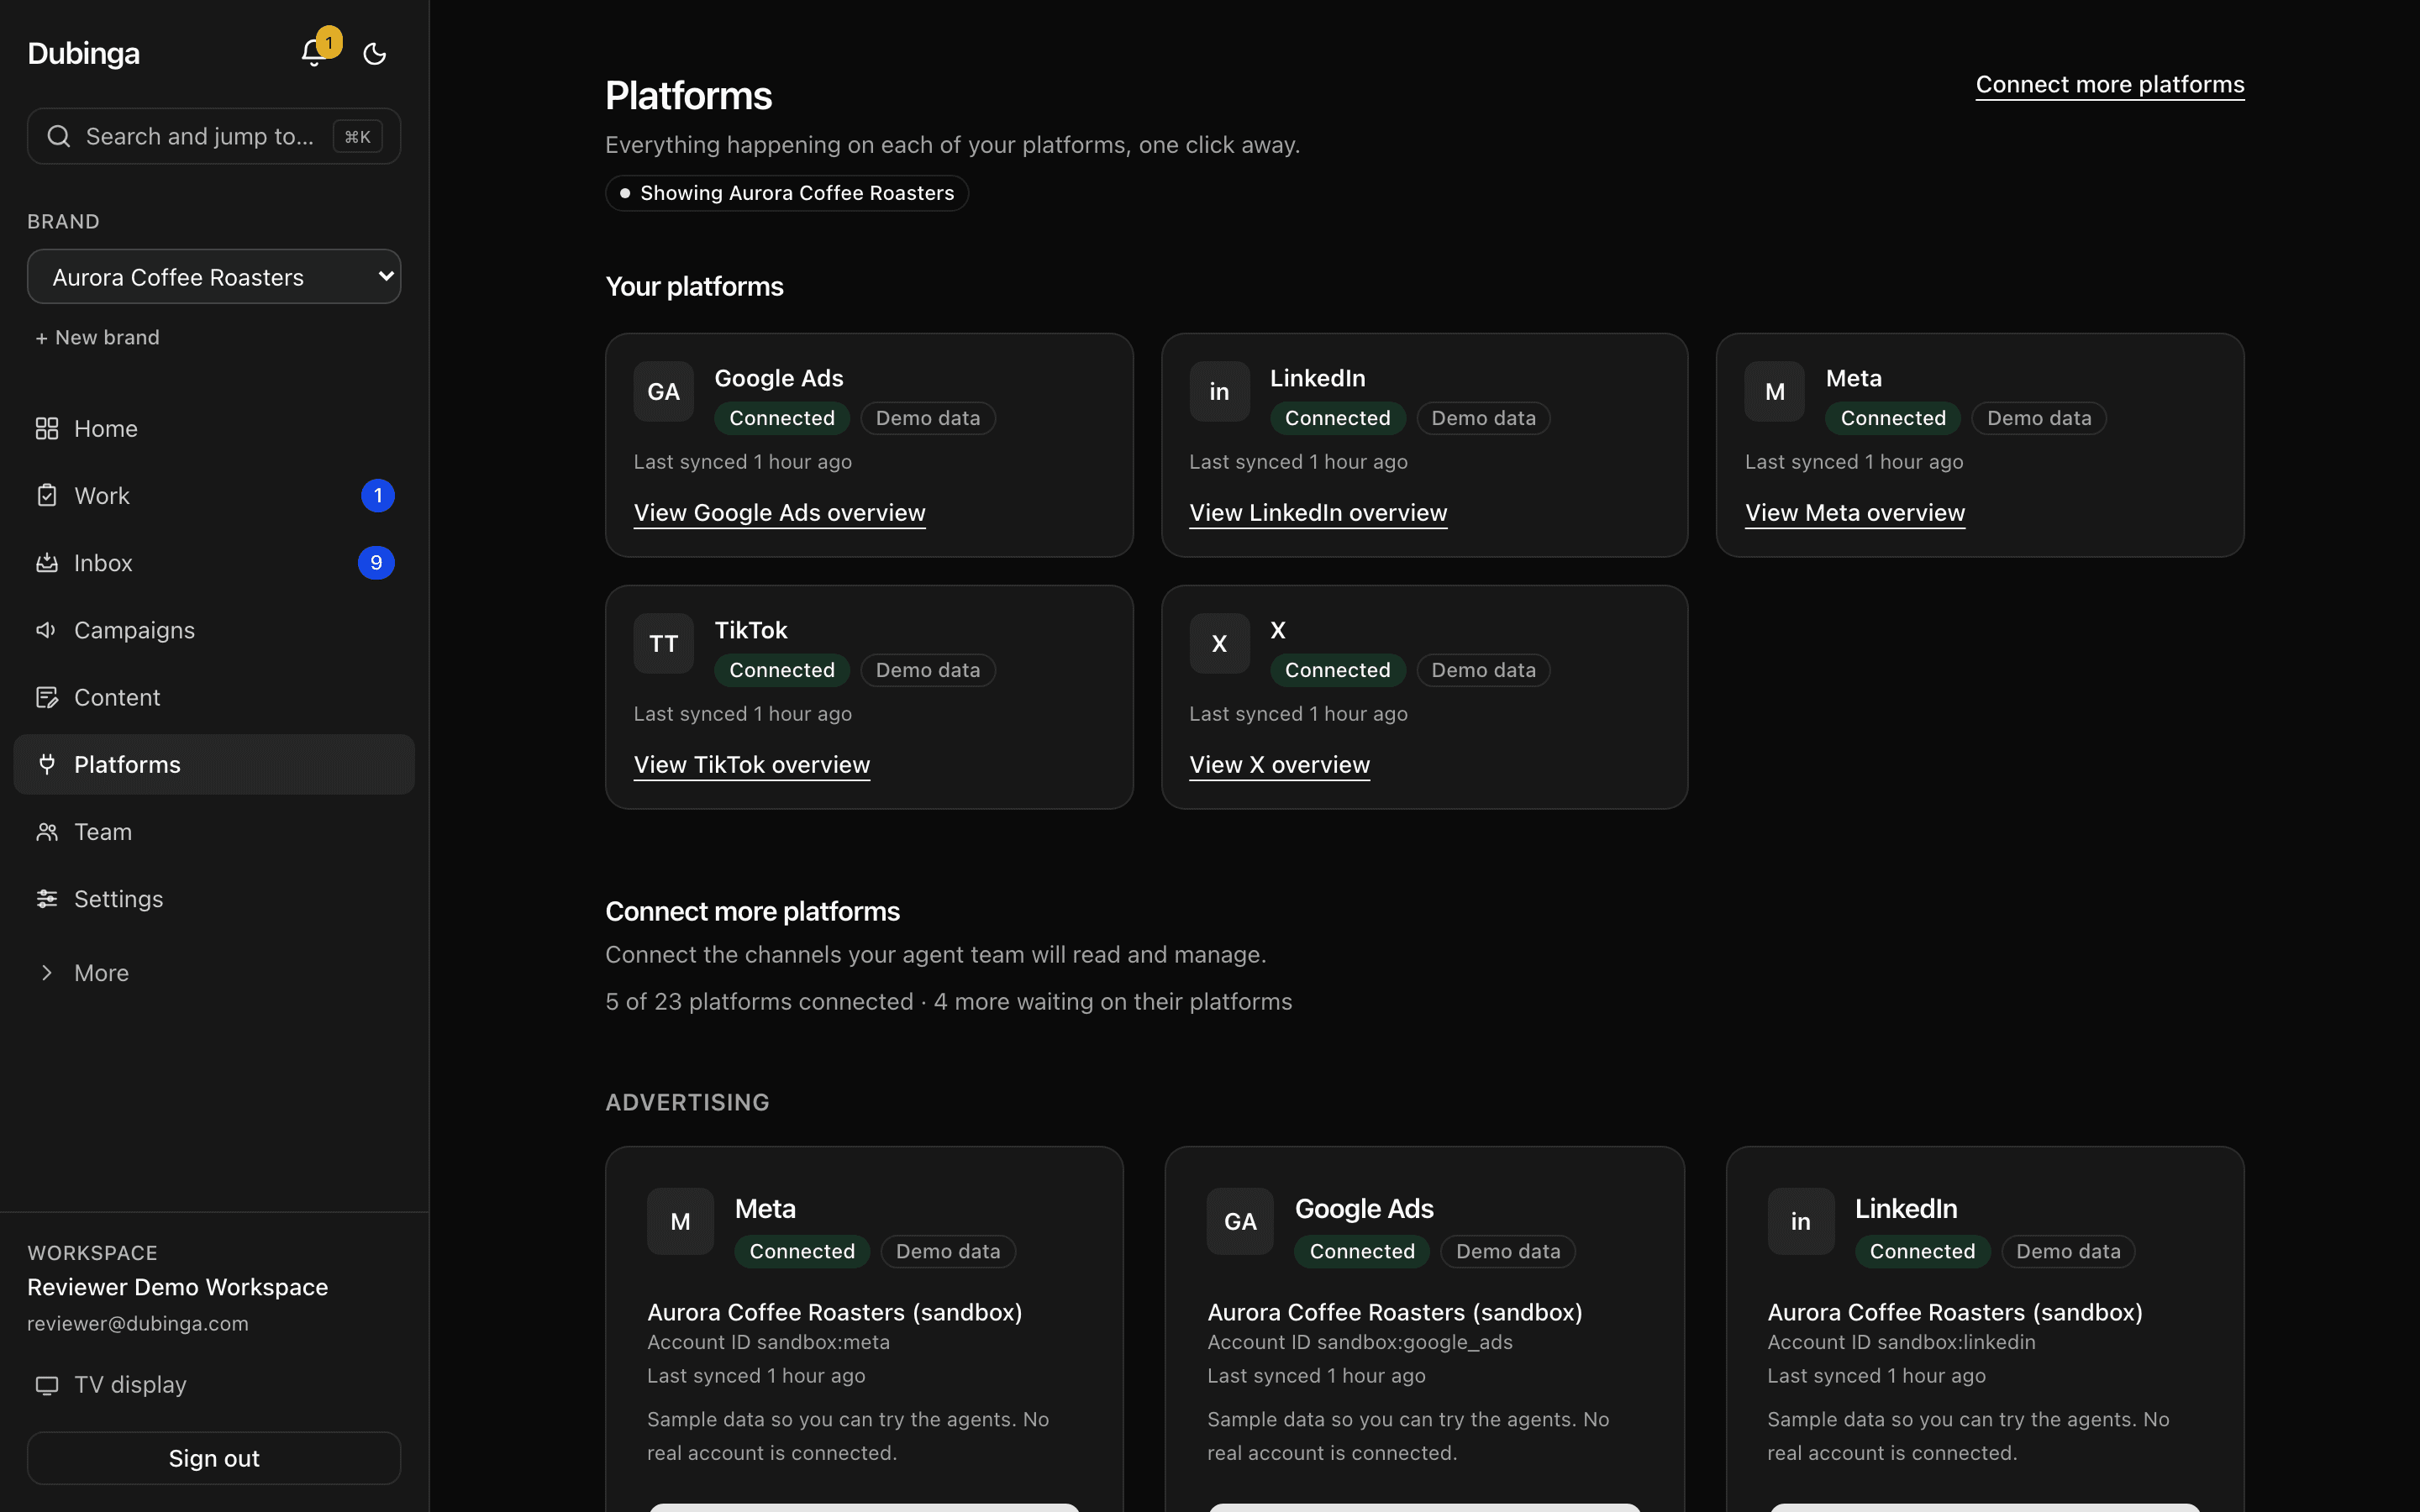Screen dimensions: 2420x1512
Task: Click the Campaigns megaphone icon
Action: click(x=47, y=630)
